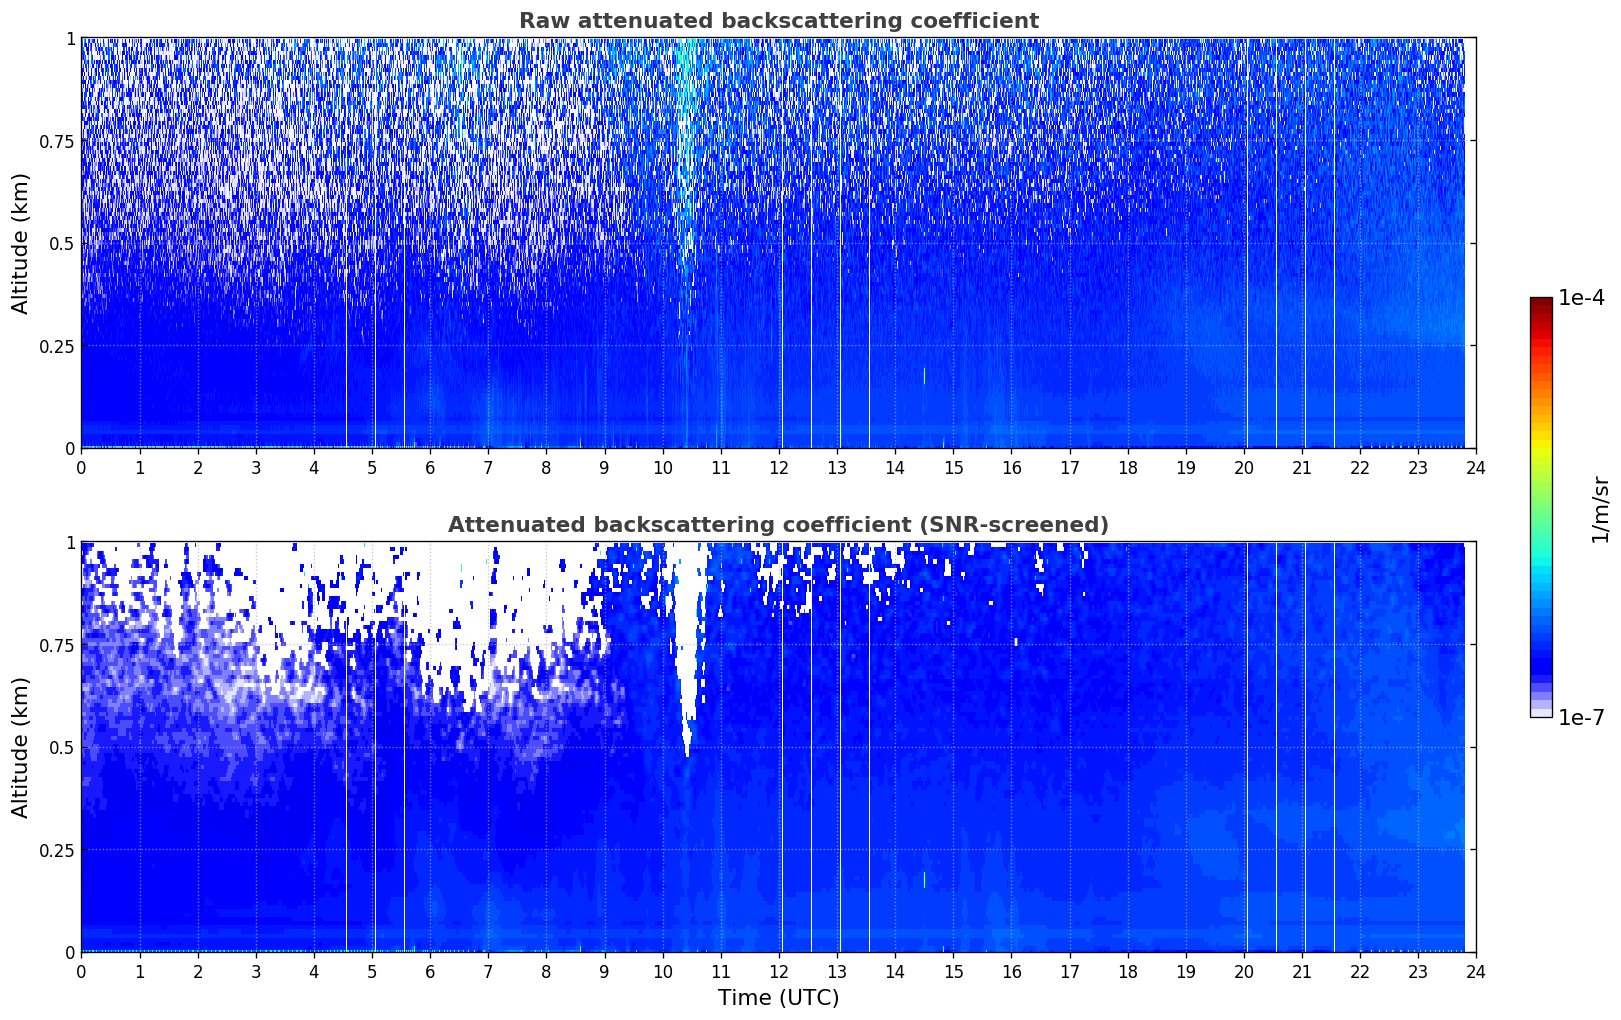Viewport: 1621px width, 1020px height.
Task: Click the small green mark at 14.5 UTC in the raw plot
Action: (x=924, y=376)
